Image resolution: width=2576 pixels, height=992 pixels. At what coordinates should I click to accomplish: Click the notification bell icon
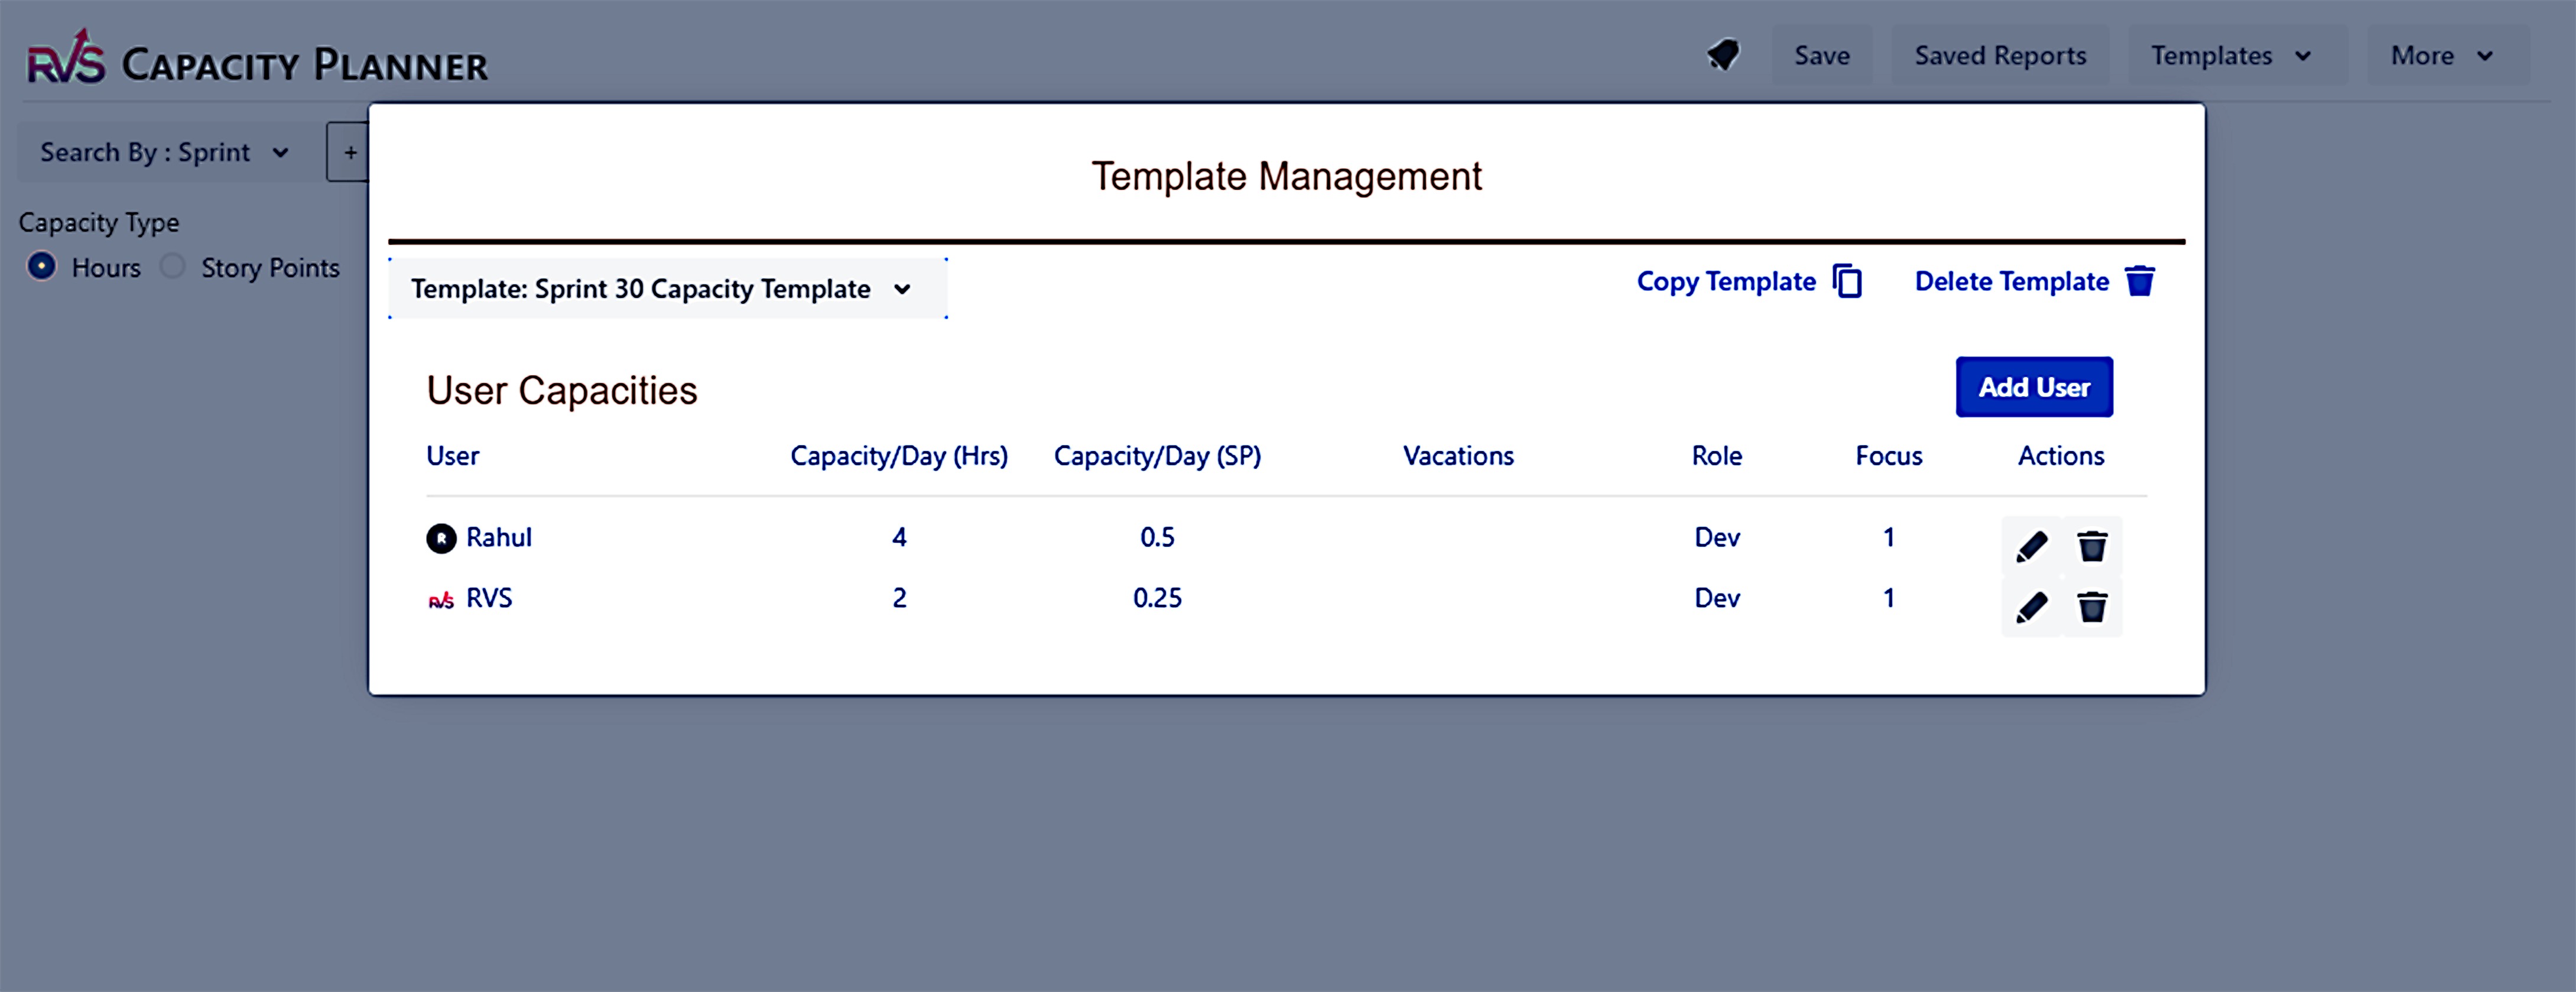pyautogui.click(x=1723, y=55)
